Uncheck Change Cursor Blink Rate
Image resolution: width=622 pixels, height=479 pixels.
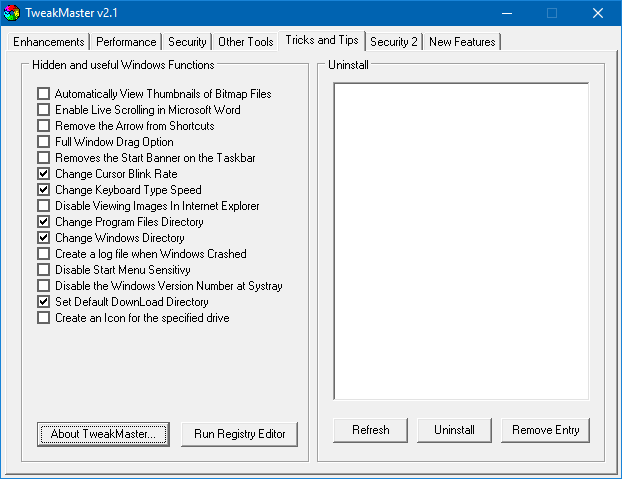point(44,174)
